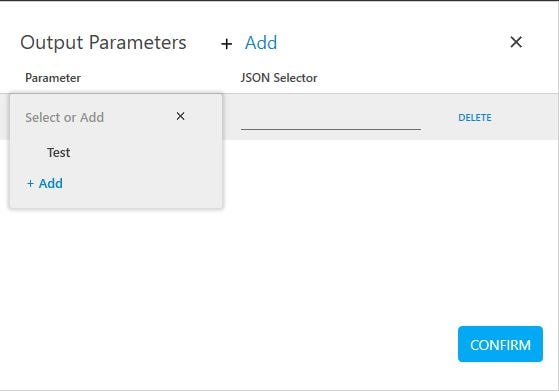Focus the Select or Add search box
Viewport: 559px width, 391px height.
point(98,117)
